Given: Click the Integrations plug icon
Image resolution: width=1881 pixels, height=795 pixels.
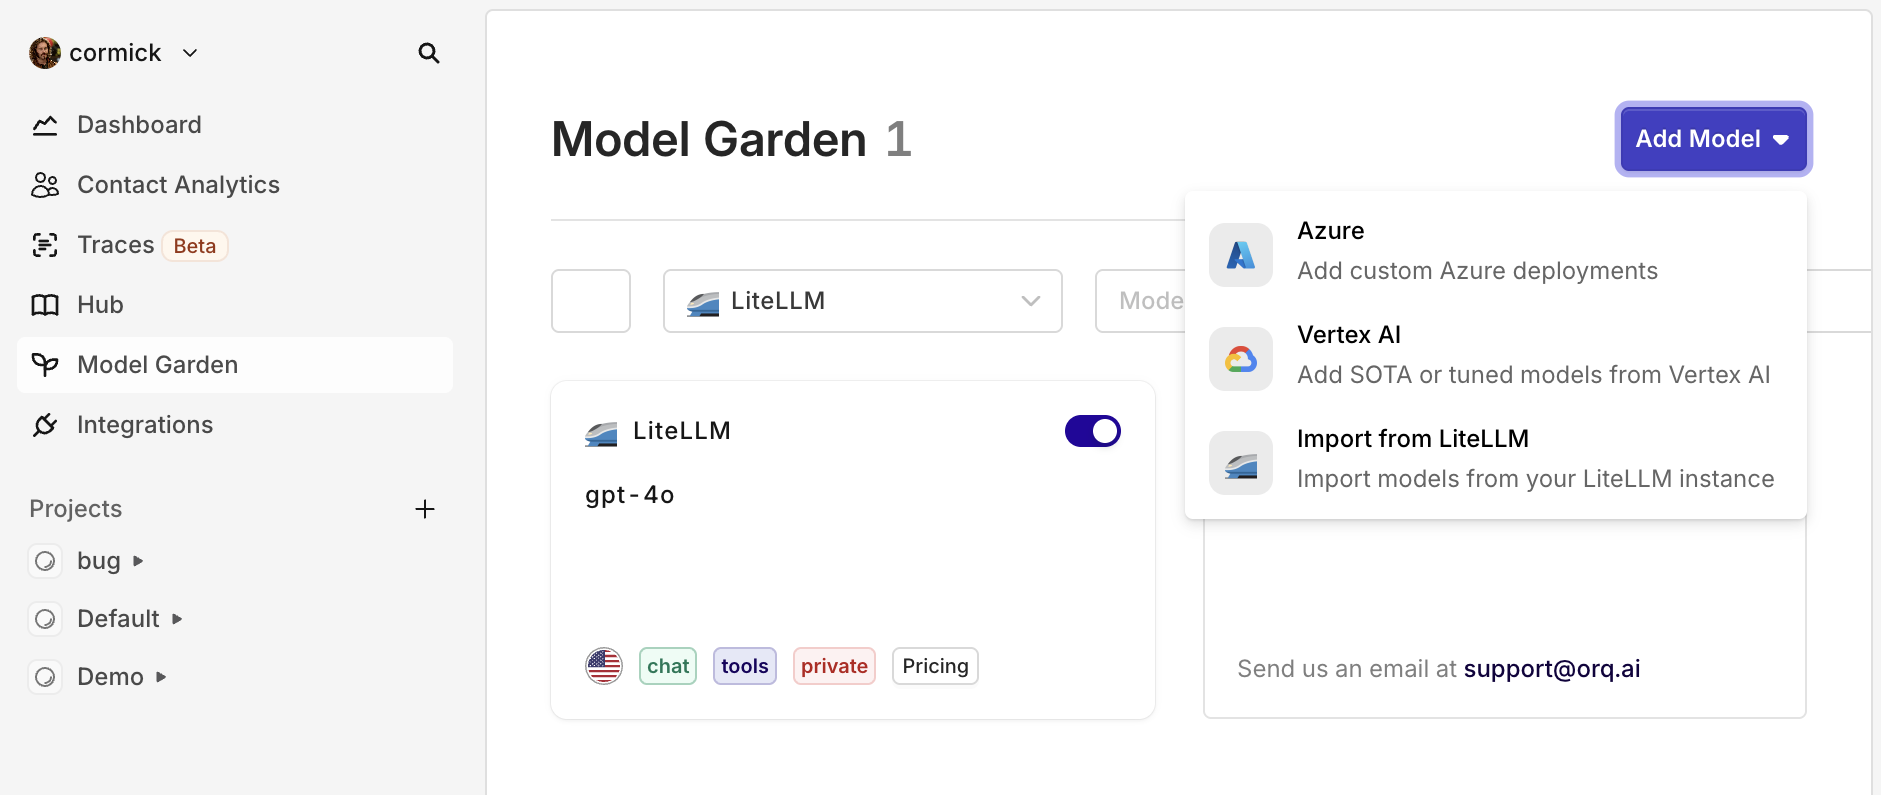Looking at the screenshot, I should click(45, 425).
